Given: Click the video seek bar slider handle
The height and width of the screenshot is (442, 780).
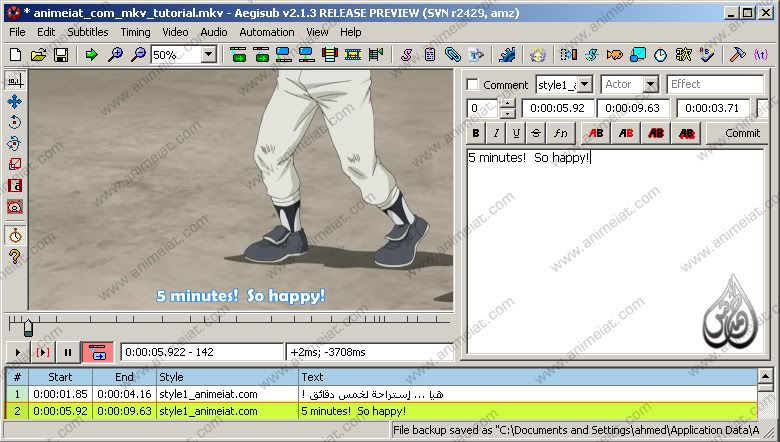Looking at the screenshot, I should [28, 326].
